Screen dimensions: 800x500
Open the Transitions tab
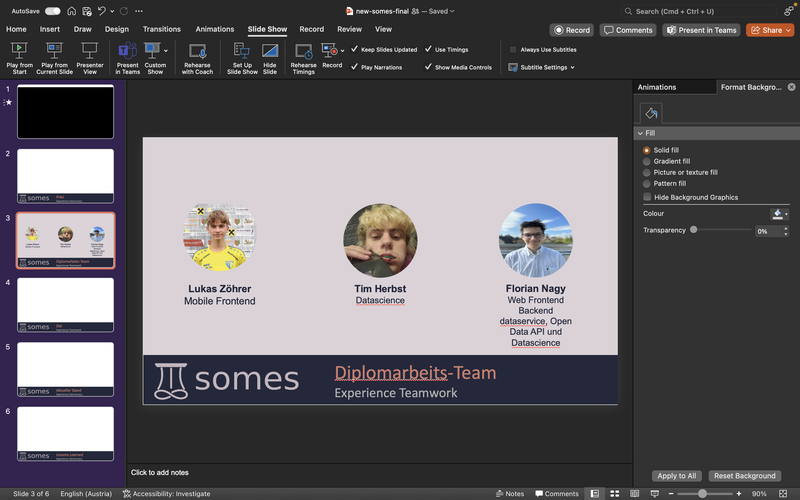coord(162,29)
